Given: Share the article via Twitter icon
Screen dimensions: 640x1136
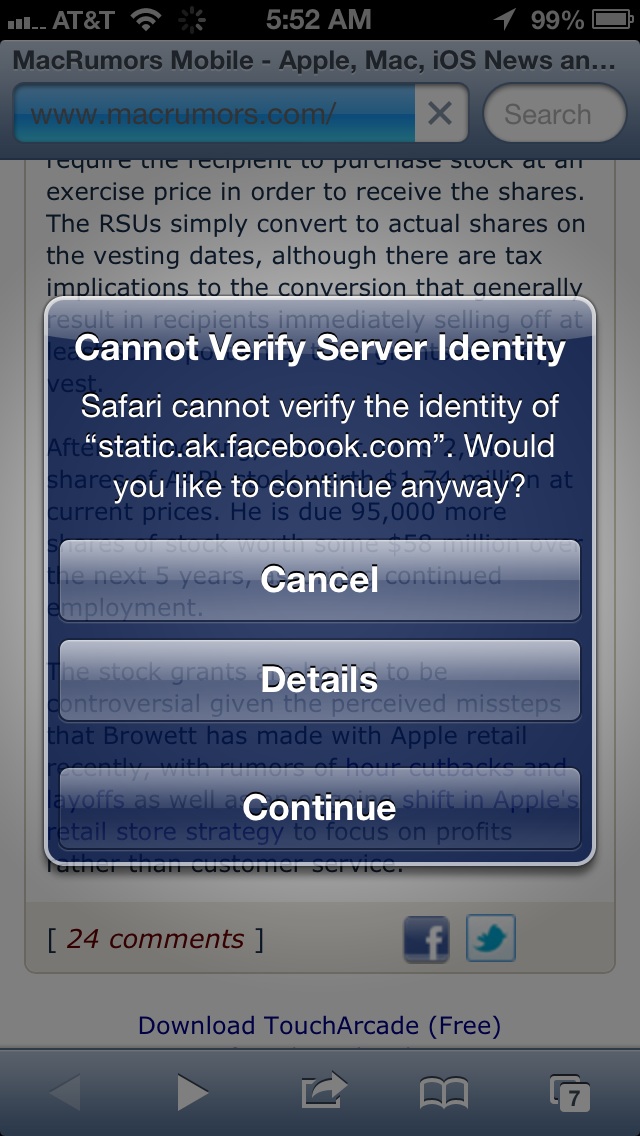Looking at the screenshot, I should [491, 937].
